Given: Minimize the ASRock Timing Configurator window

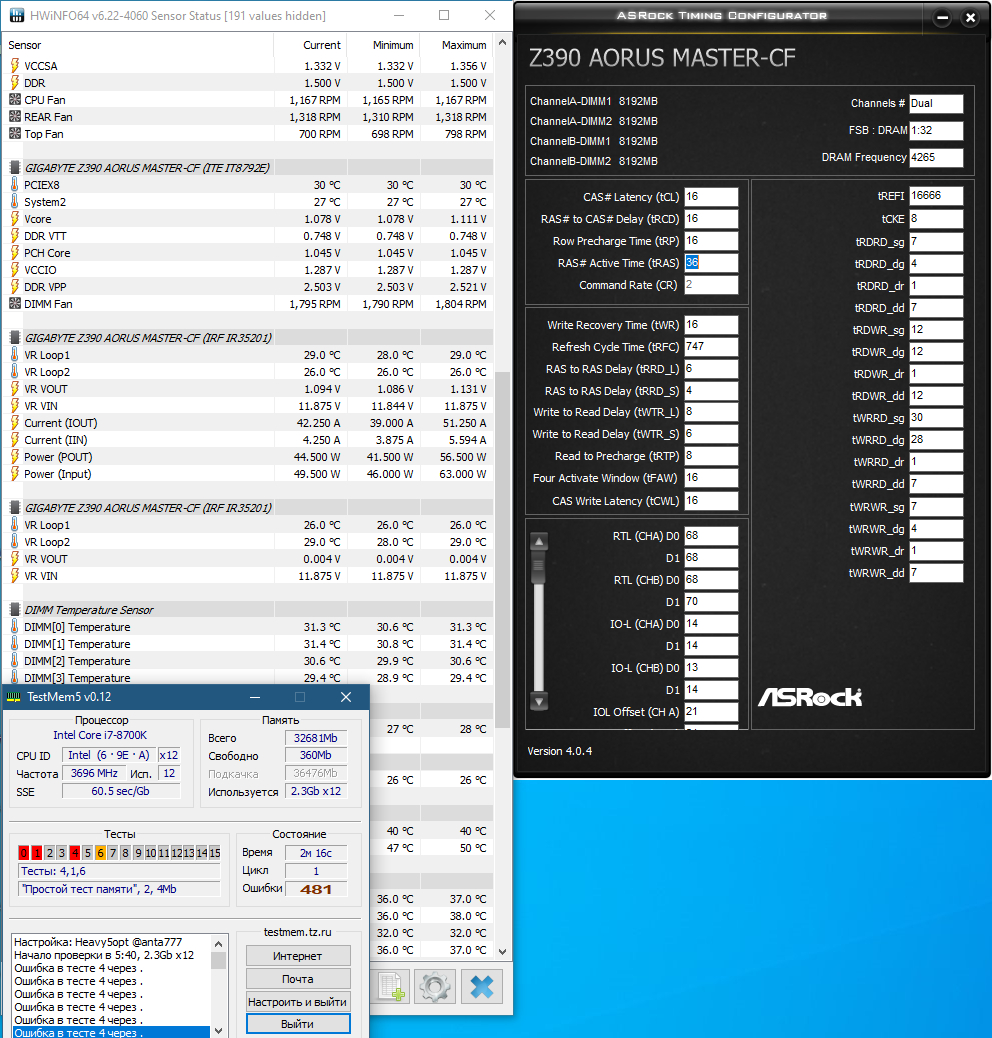Looking at the screenshot, I should click(x=942, y=18).
